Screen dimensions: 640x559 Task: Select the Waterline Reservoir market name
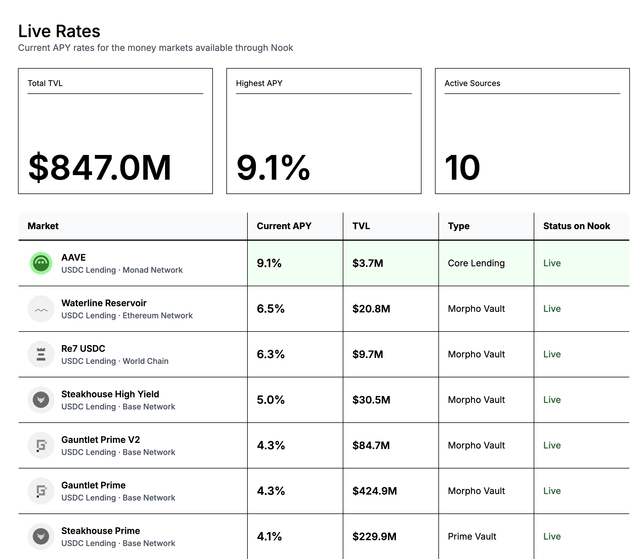(x=104, y=303)
